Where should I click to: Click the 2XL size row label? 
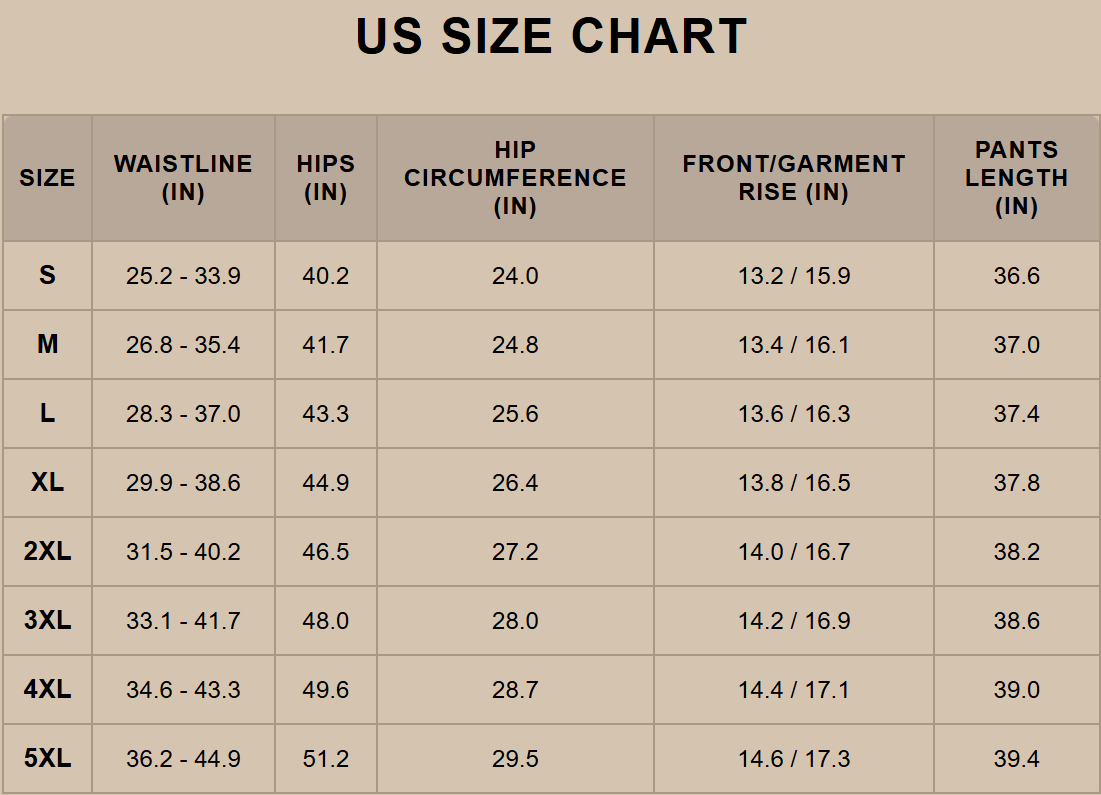(x=47, y=552)
